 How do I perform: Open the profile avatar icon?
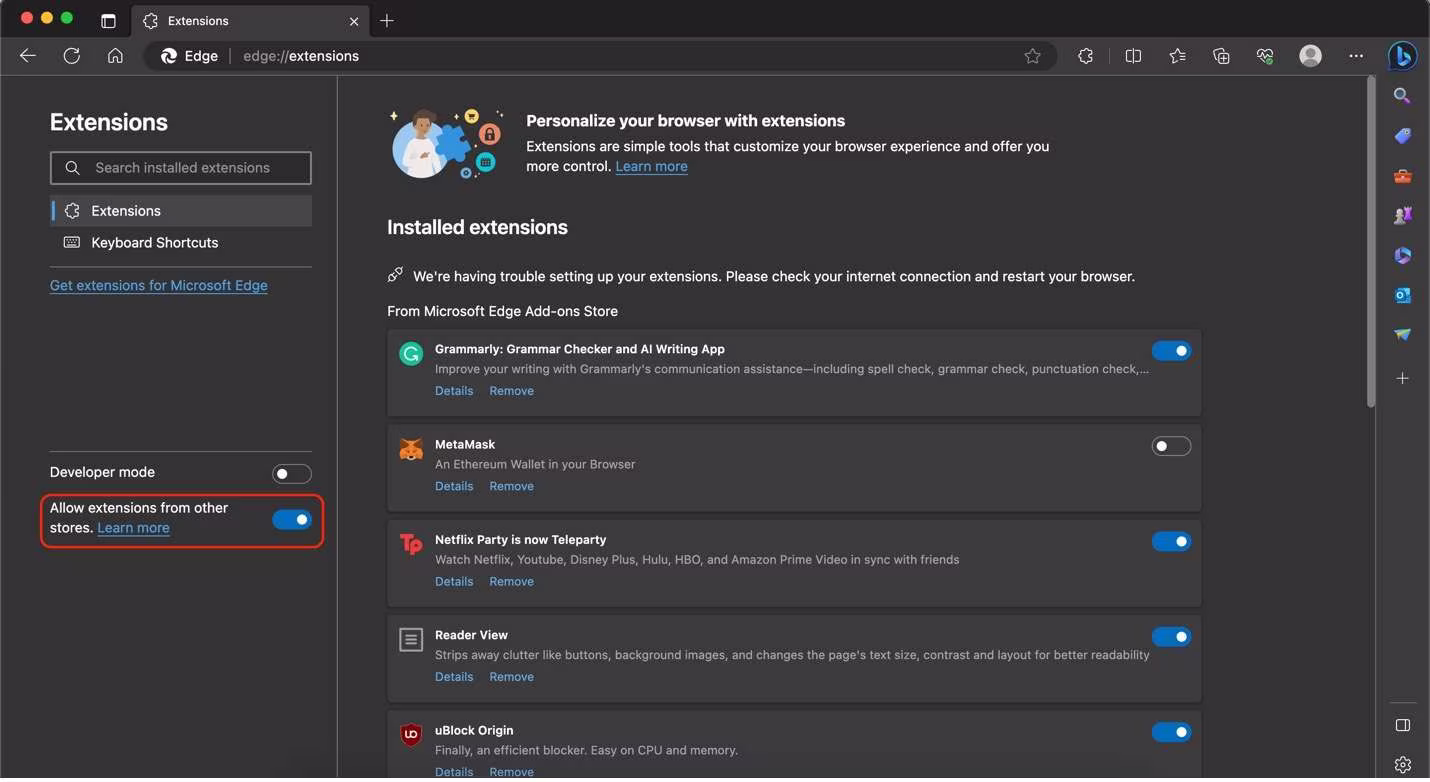click(x=1310, y=56)
